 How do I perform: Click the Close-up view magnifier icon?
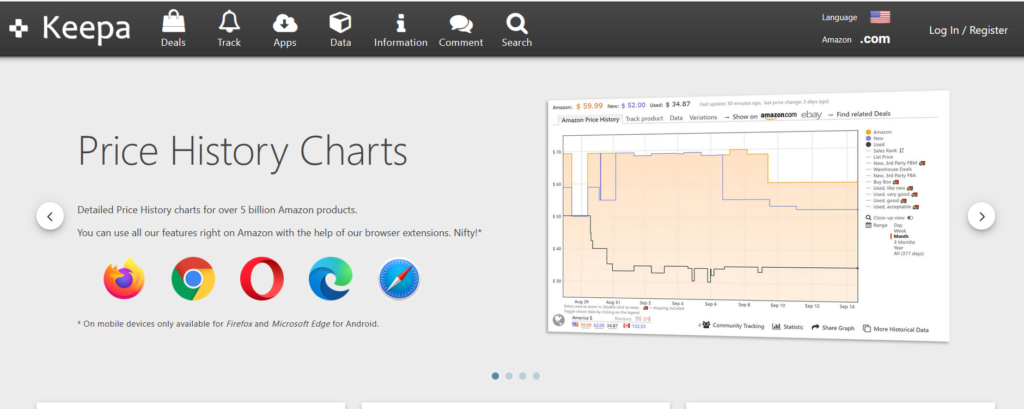click(868, 218)
